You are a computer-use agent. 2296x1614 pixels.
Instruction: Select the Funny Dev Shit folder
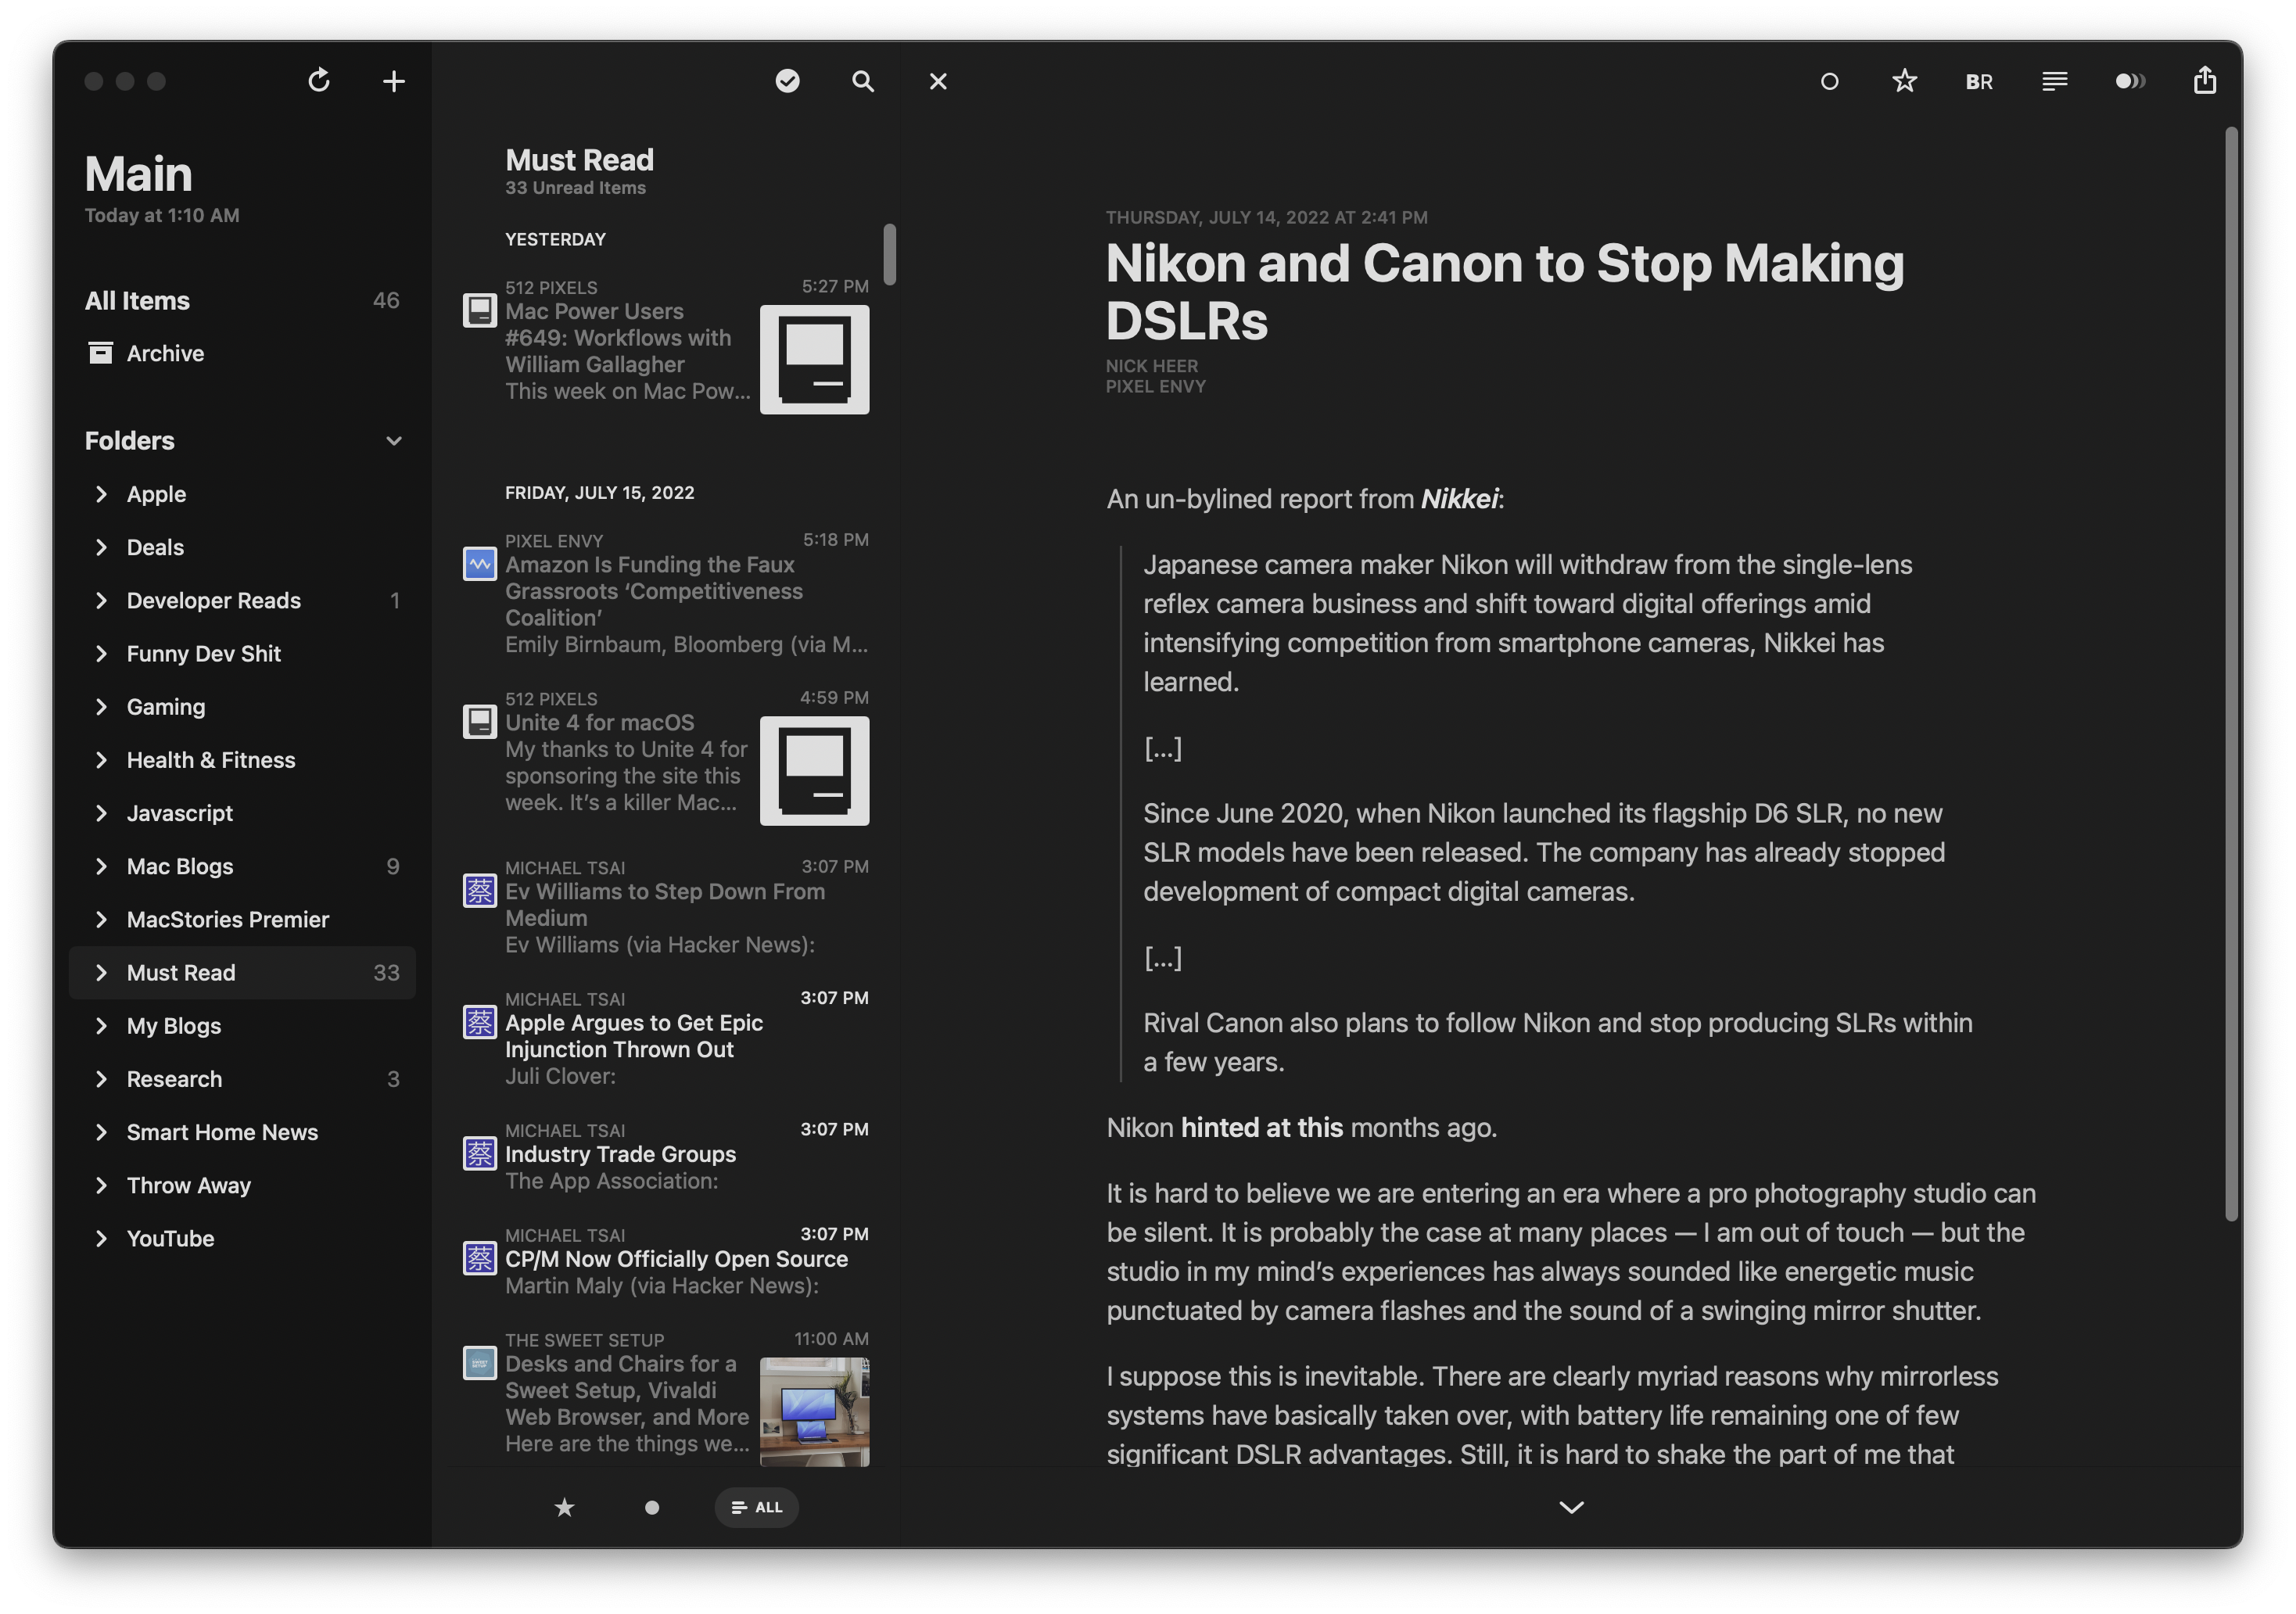pyautogui.click(x=242, y=653)
